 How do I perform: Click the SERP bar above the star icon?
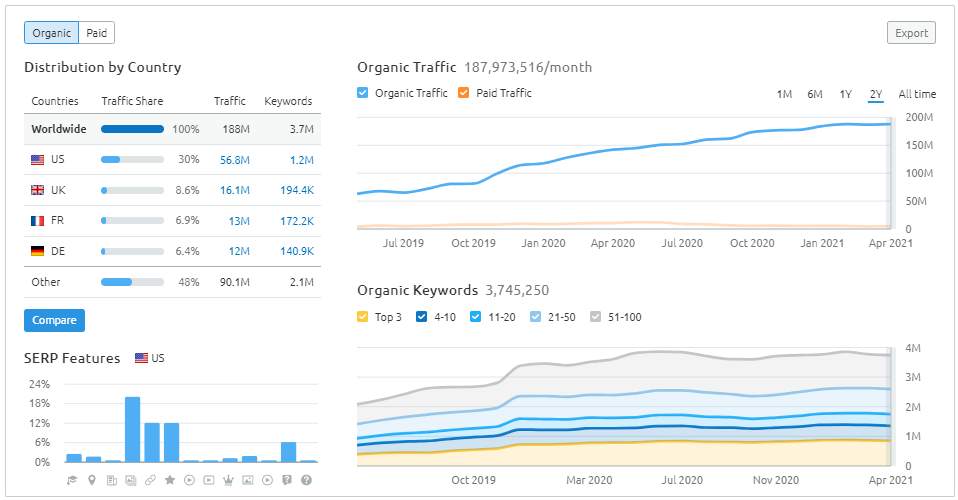tap(172, 443)
